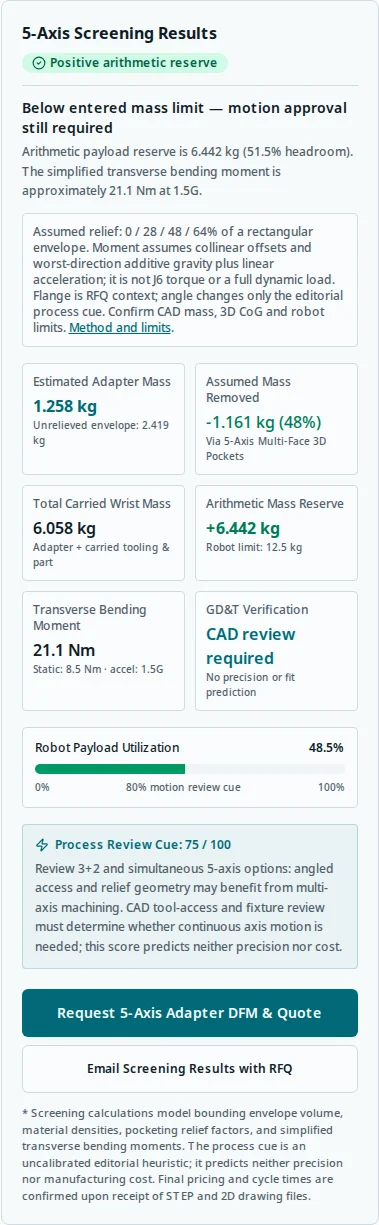Click the 100% label under the progress bar
379x1225 pixels.
(x=331, y=787)
